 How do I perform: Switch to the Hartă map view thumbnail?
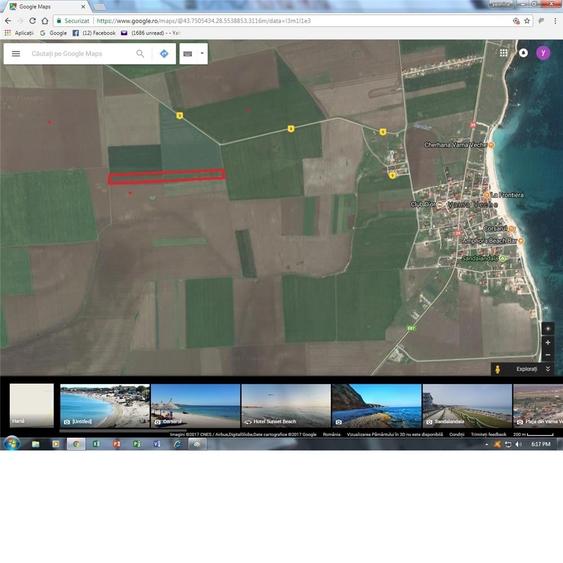[x=32, y=405]
